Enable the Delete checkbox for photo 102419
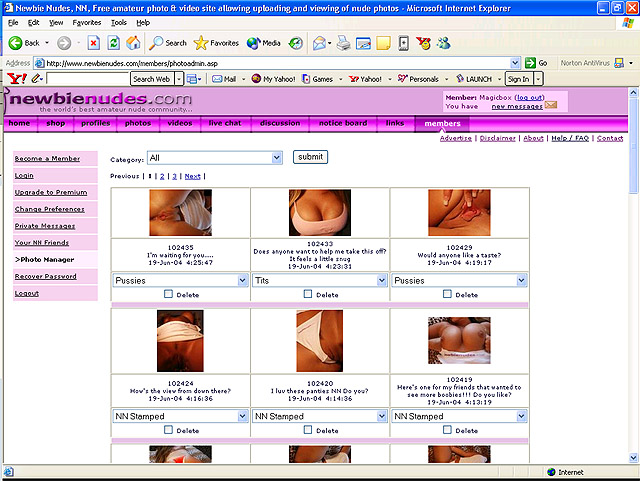 [448, 430]
